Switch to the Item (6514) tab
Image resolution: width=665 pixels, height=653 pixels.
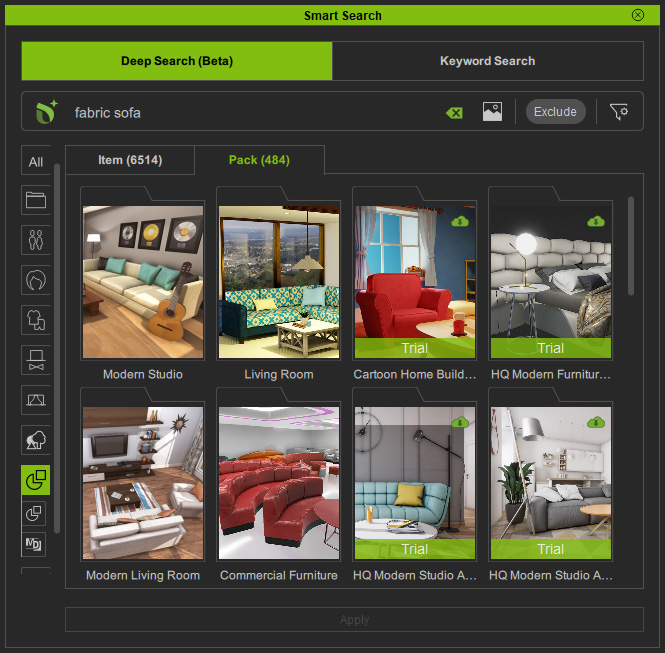point(130,160)
